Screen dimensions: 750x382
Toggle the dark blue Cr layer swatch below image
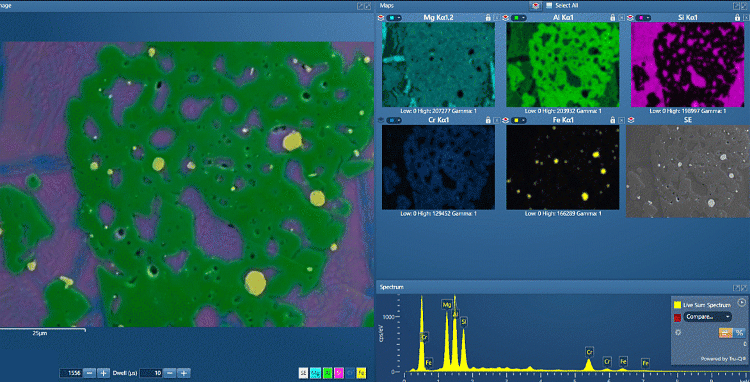click(350, 373)
